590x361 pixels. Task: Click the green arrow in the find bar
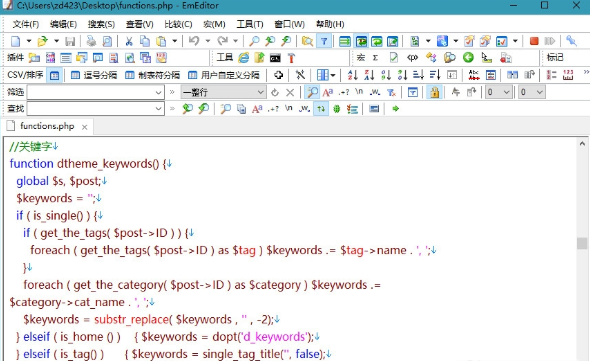(395, 109)
